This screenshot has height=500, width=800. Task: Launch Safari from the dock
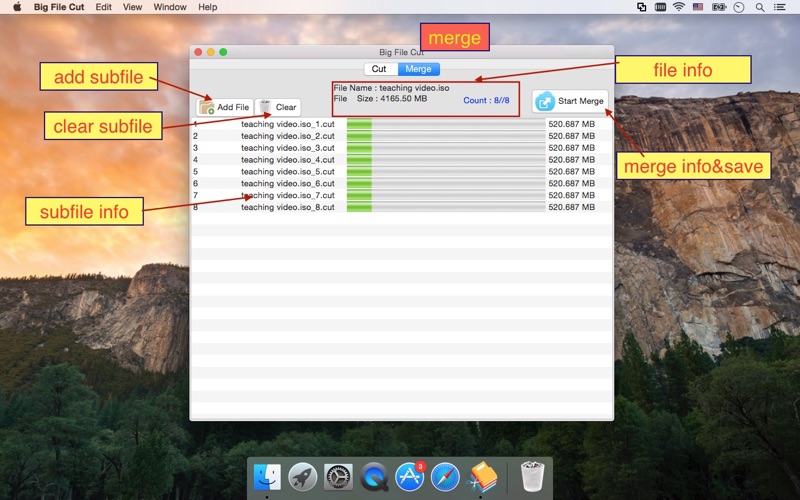445,477
